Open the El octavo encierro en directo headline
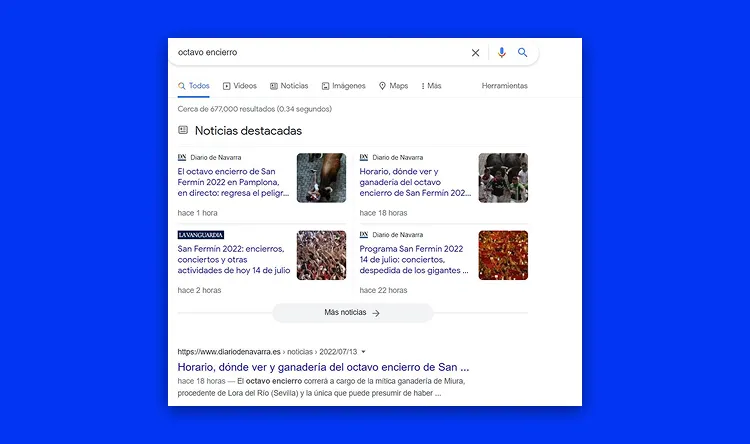 tap(232, 181)
